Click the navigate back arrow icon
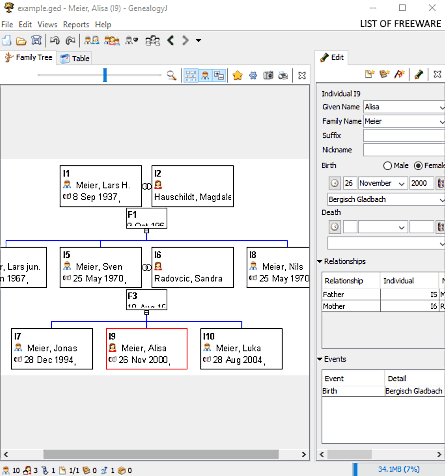Viewport: 445px width, 476px height. pyautogui.click(x=171, y=41)
